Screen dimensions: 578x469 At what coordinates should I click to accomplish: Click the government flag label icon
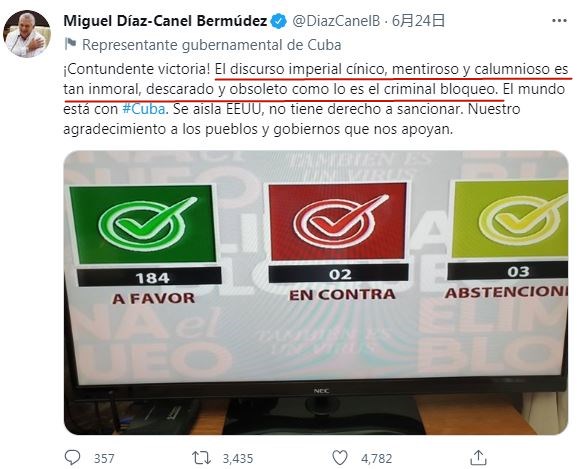click(70, 44)
